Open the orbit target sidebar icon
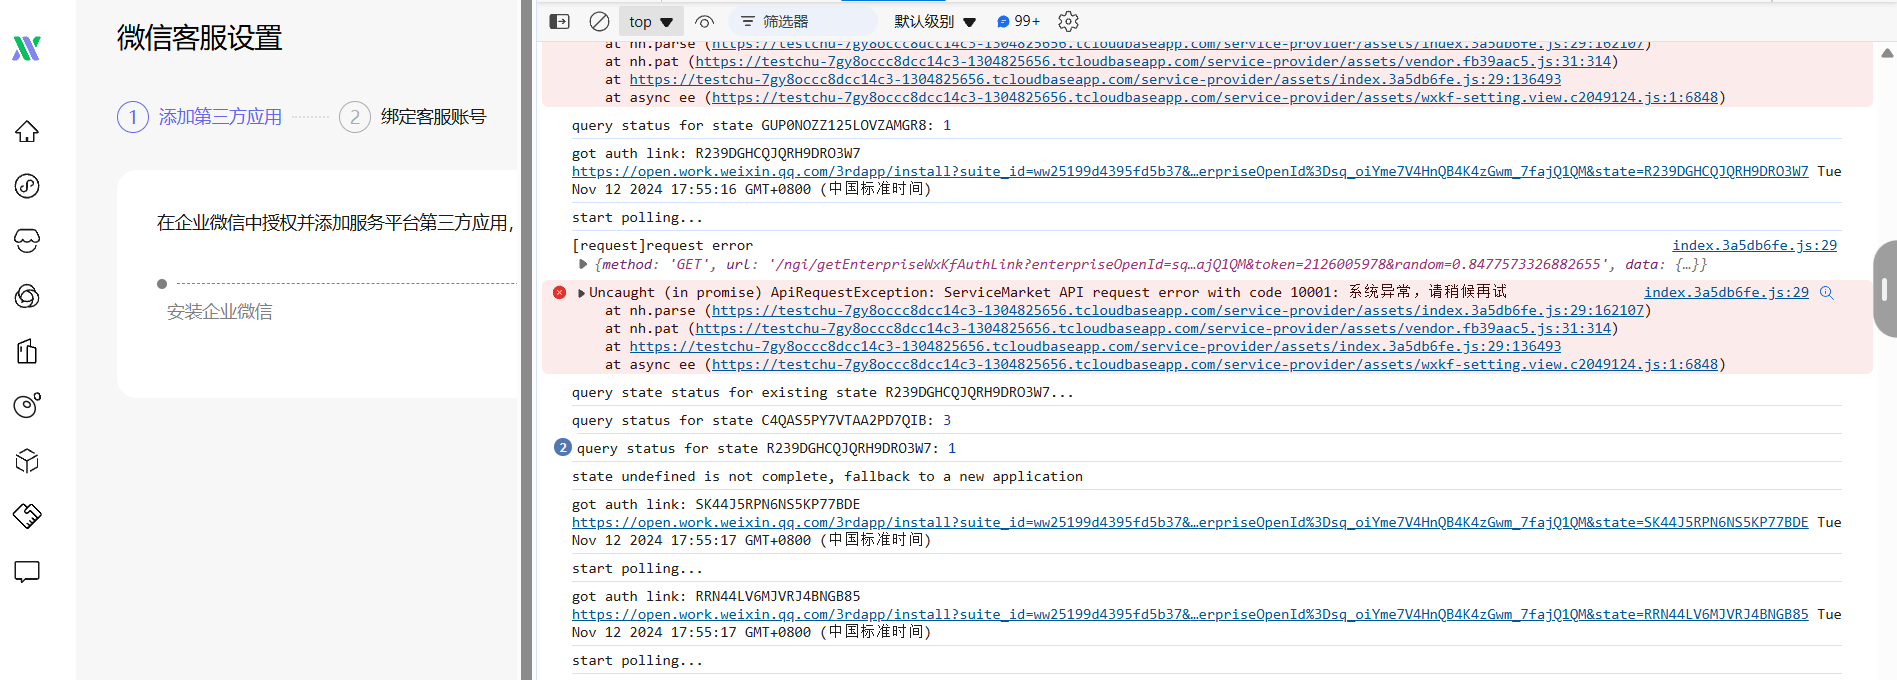Viewport: 1897px width, 680px height. coord(27,405)
